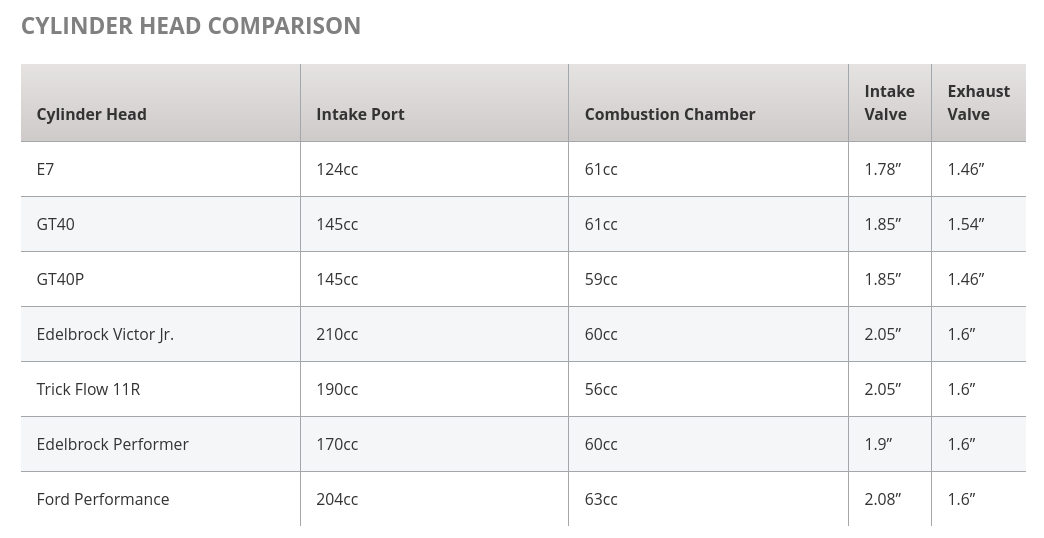
Task: Select the Trick Flow 11R cell
Action: pos(88,389)
